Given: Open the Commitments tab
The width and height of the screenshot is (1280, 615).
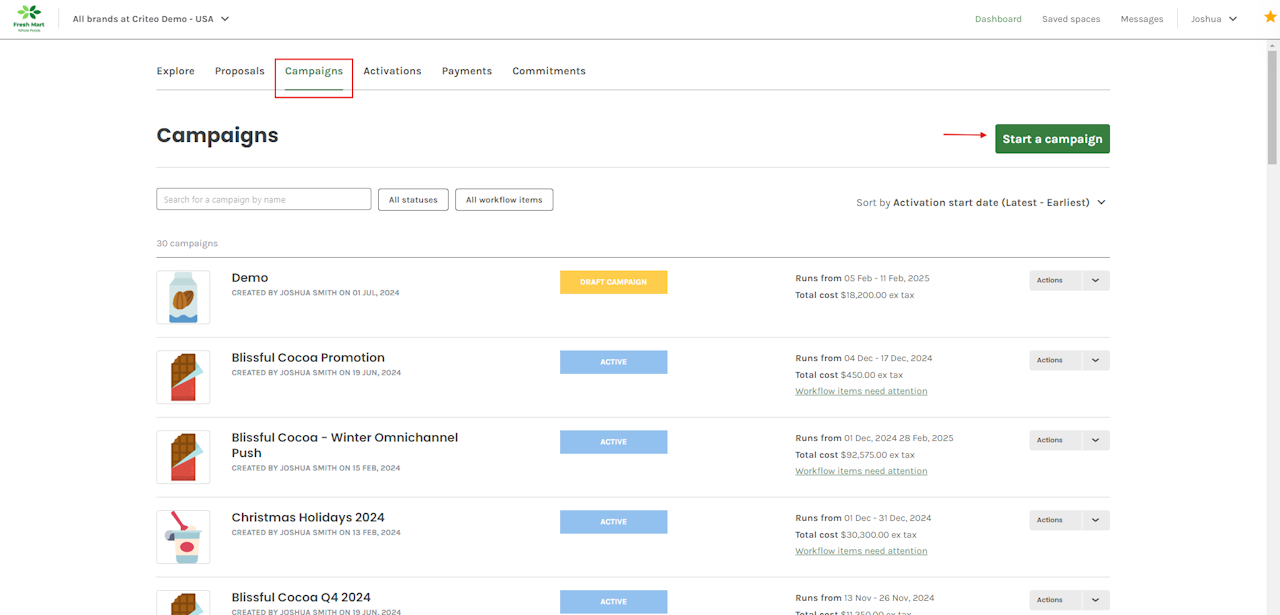Looking at the screenshot, I should click(x=549, y=71).
